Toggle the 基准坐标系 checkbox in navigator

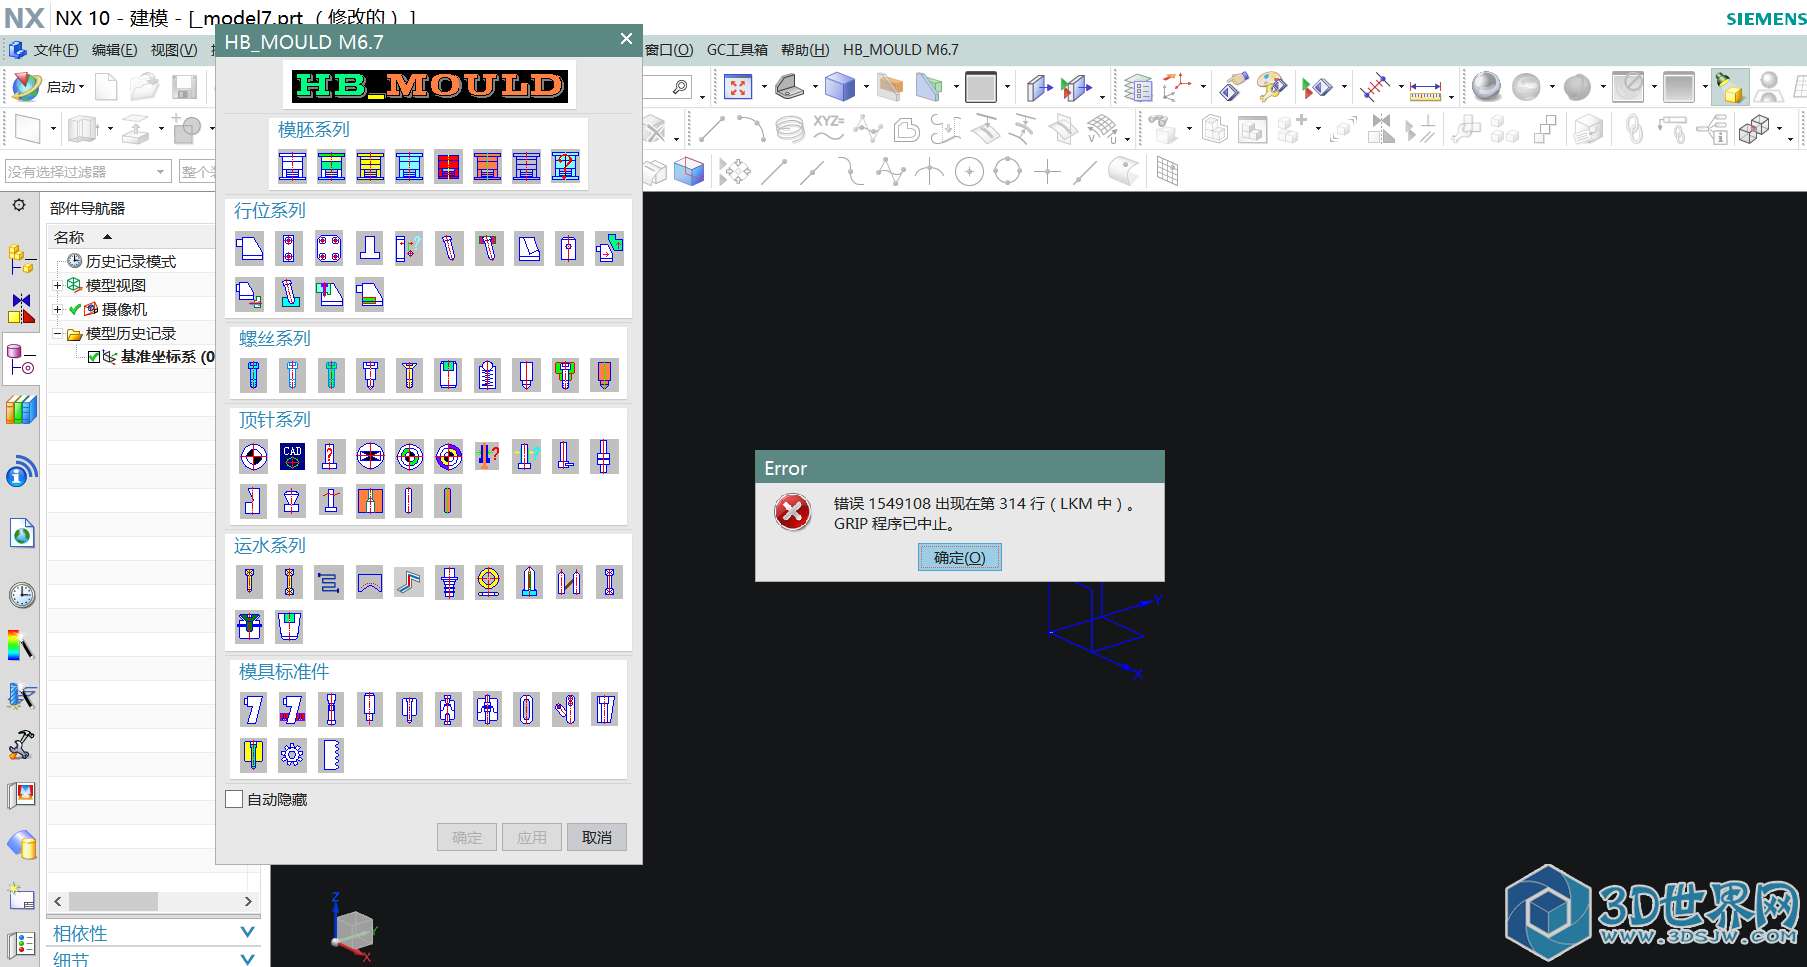pyautogui.click(x=94, y=357)
